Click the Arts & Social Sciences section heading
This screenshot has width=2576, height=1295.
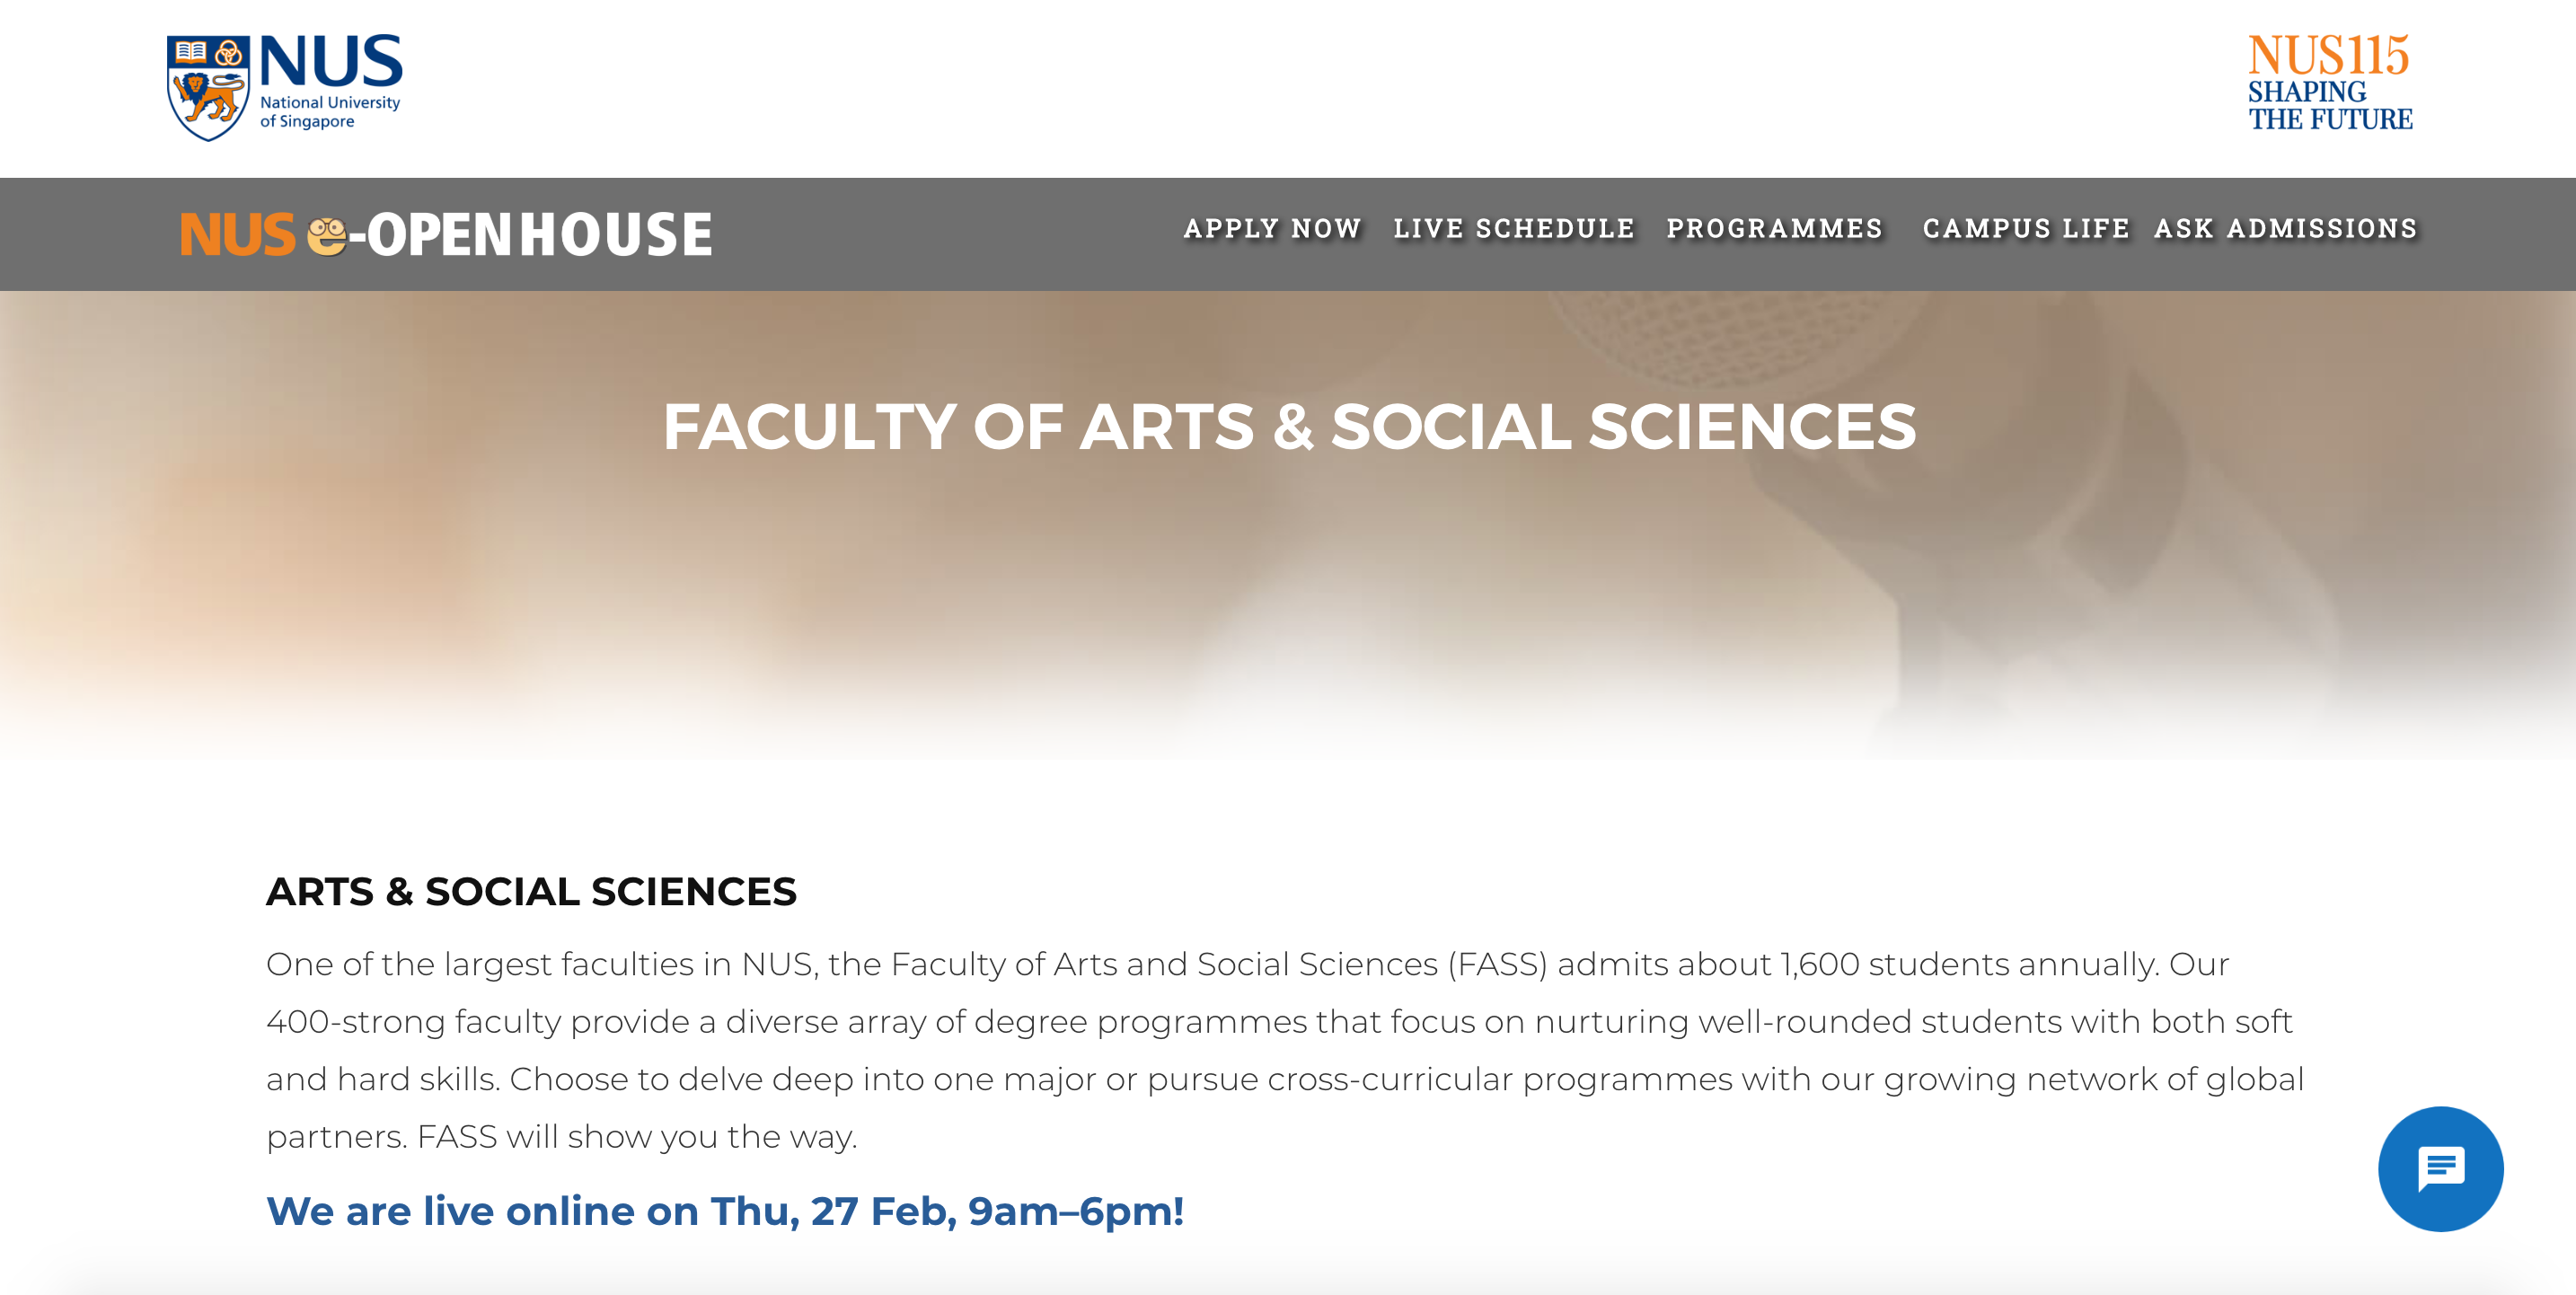tap(531, 892)
